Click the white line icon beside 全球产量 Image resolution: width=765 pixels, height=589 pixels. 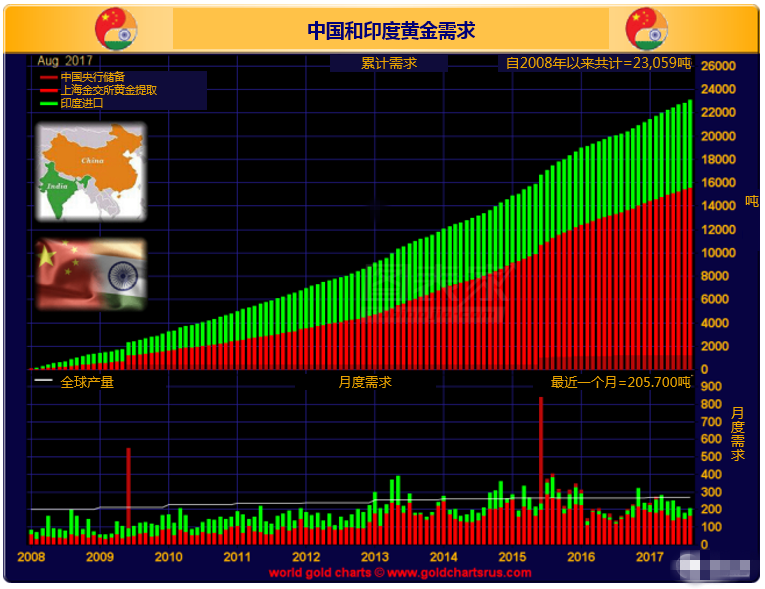tap(44, 381)
